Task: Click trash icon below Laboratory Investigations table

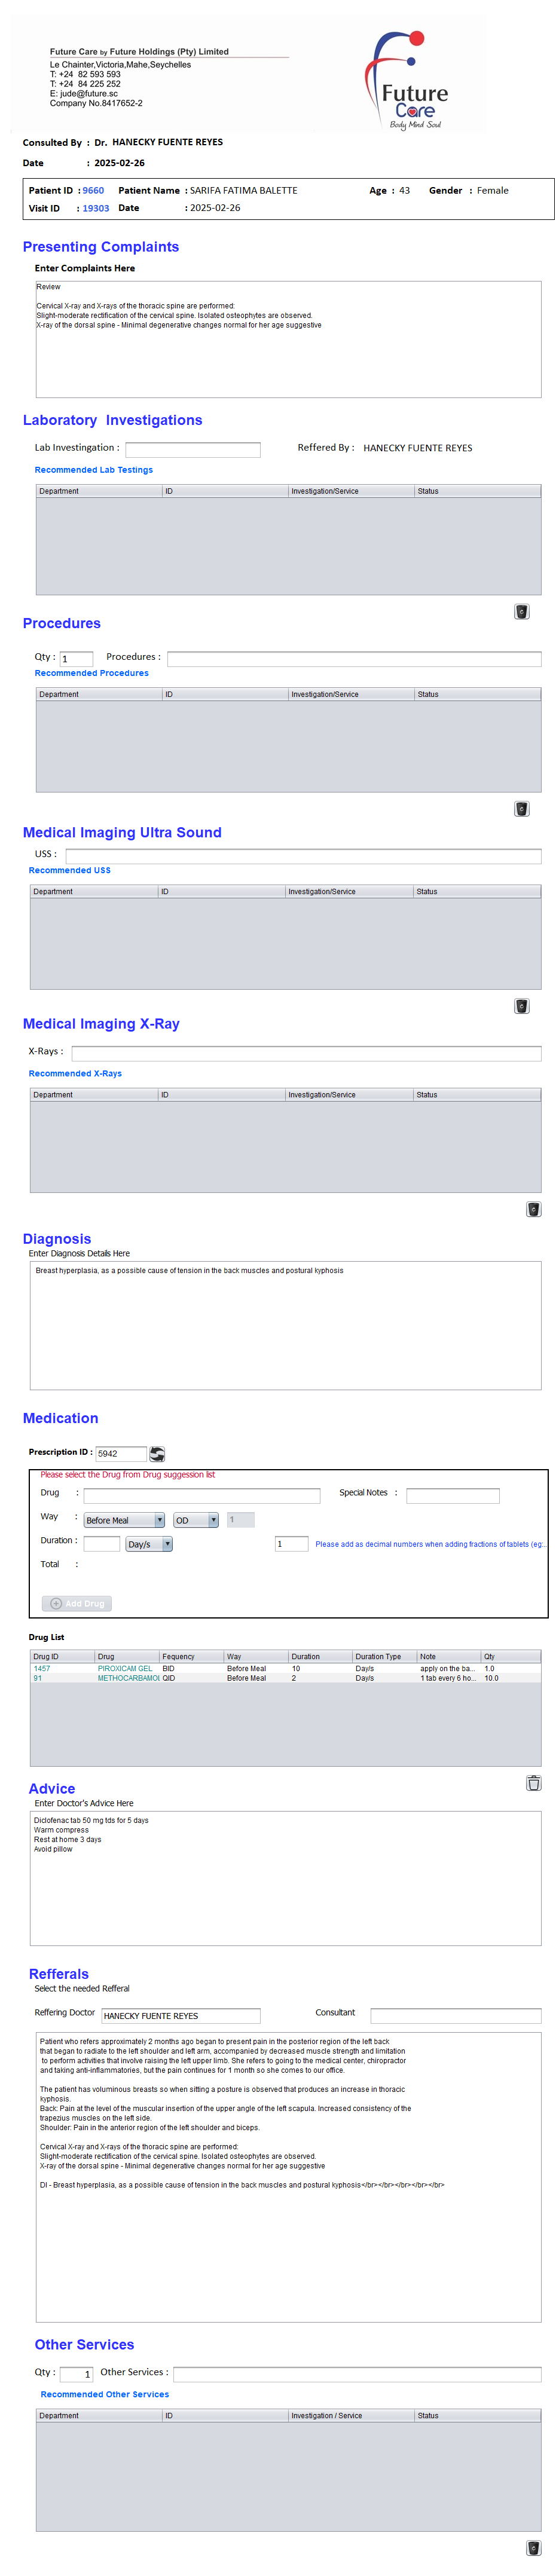Action: pos(521,612)
